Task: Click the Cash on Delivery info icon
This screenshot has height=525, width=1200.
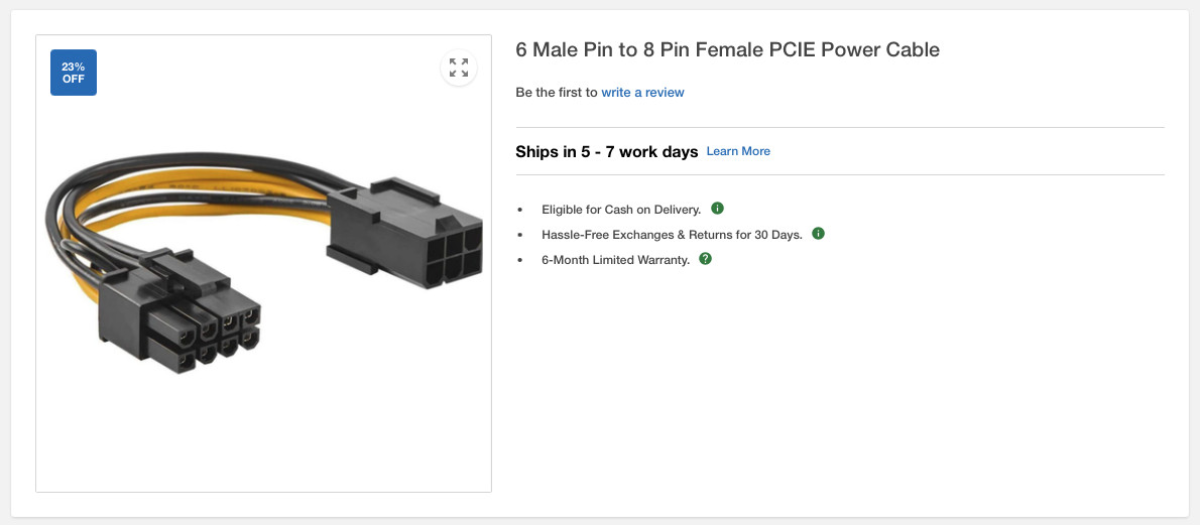Action: (x=717, y=208)
